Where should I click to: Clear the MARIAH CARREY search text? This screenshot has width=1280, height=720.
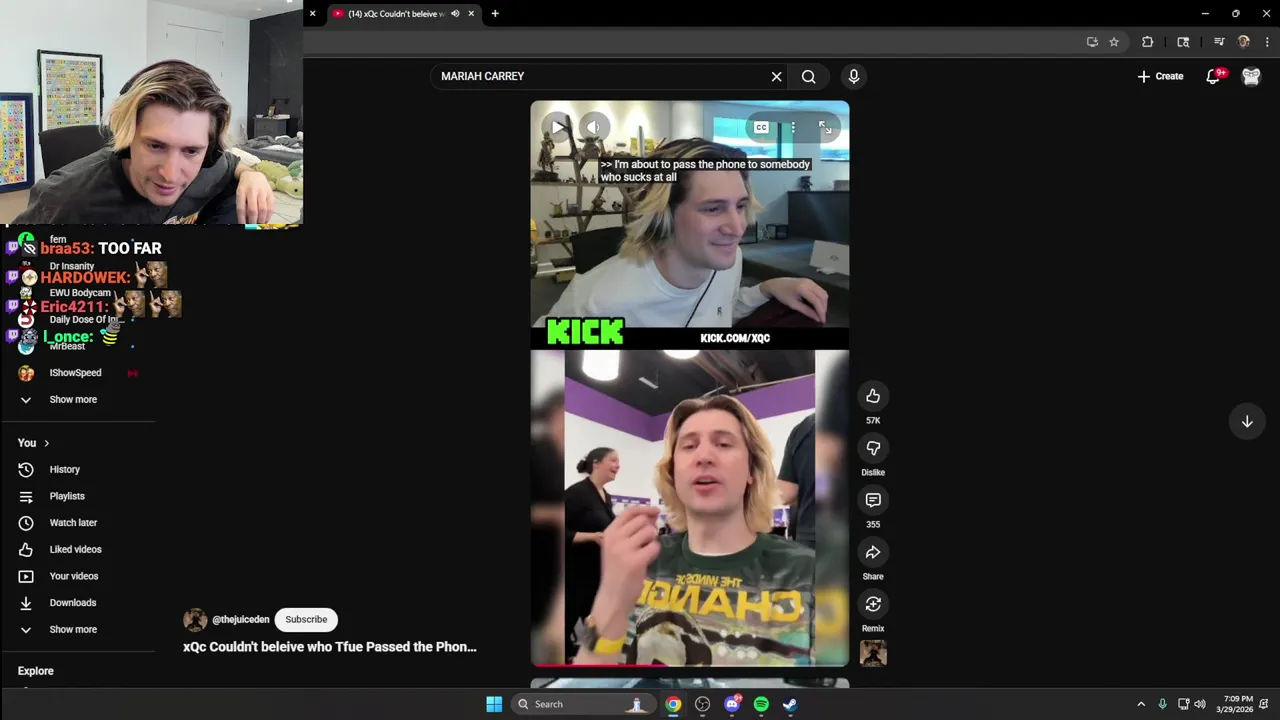[776, 76]
